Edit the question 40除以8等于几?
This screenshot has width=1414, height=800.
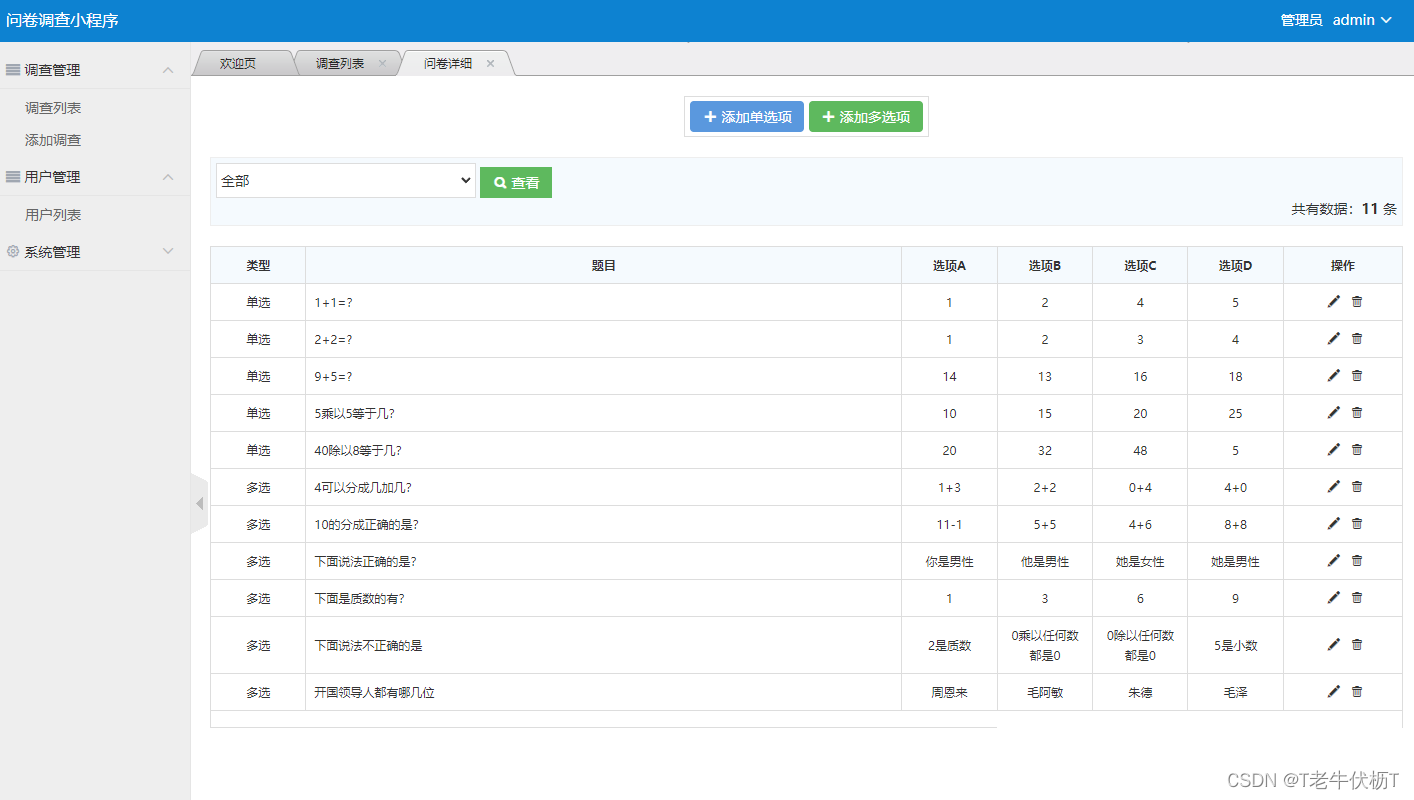click(x=1333, y=450)
